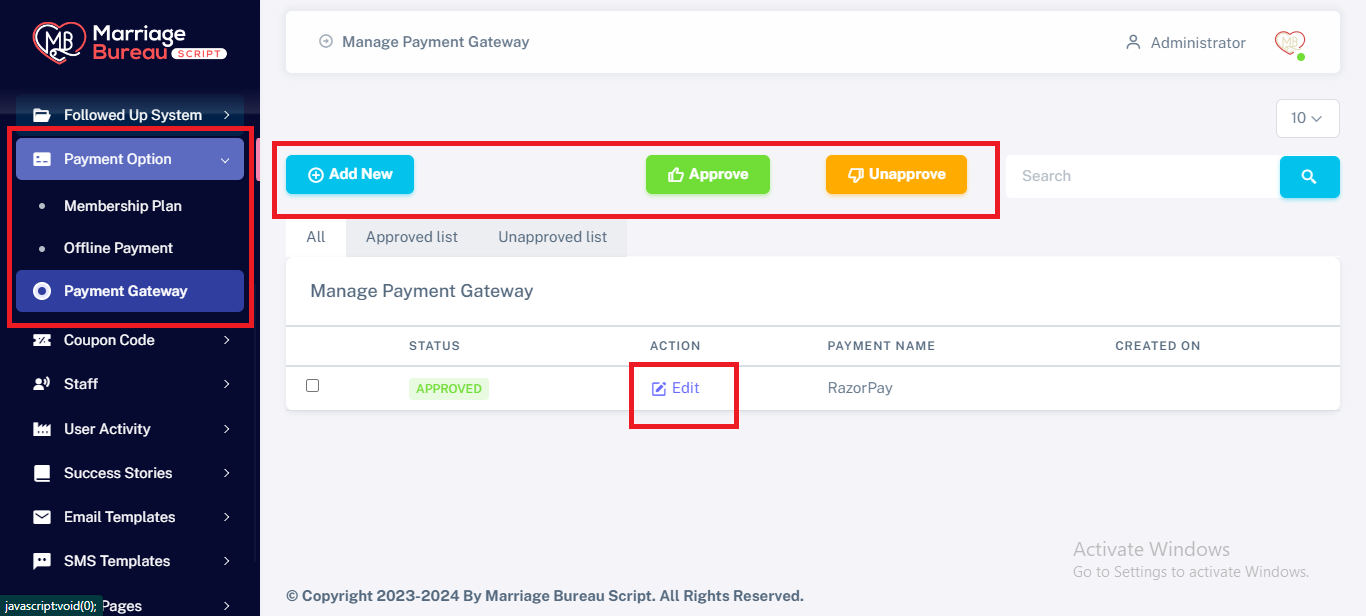Open Membership Plan in the sidebar
This screenshot has height=616, width=1366.
coord(123,206)
